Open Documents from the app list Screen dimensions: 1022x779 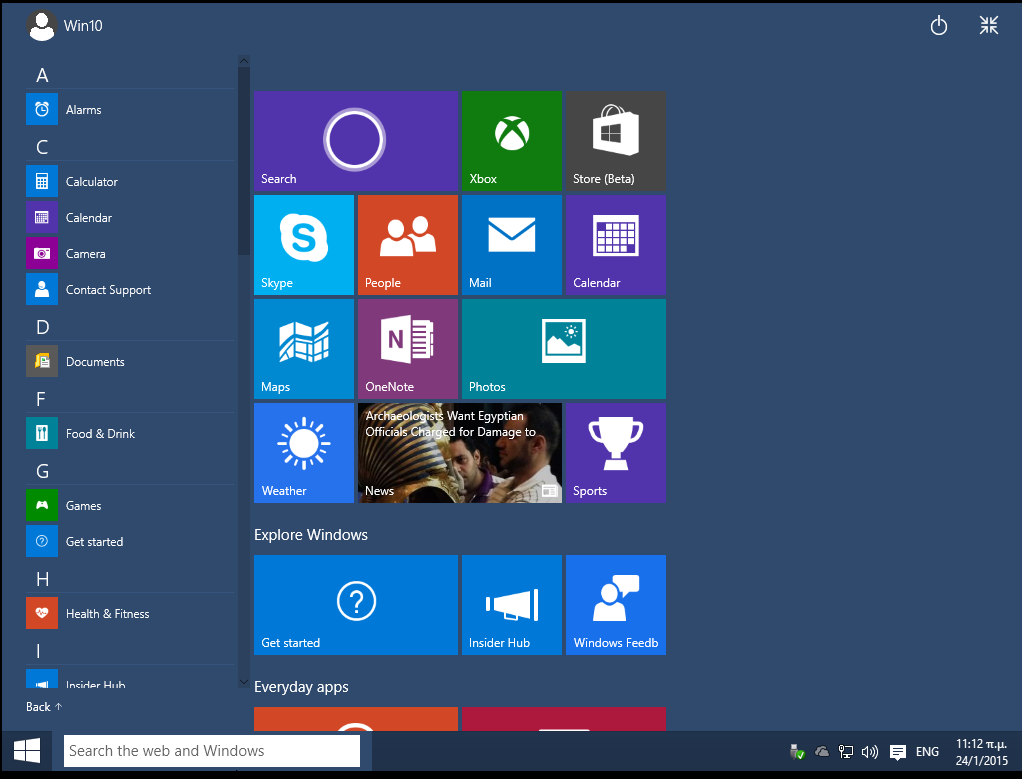click(x=130, y=361)
